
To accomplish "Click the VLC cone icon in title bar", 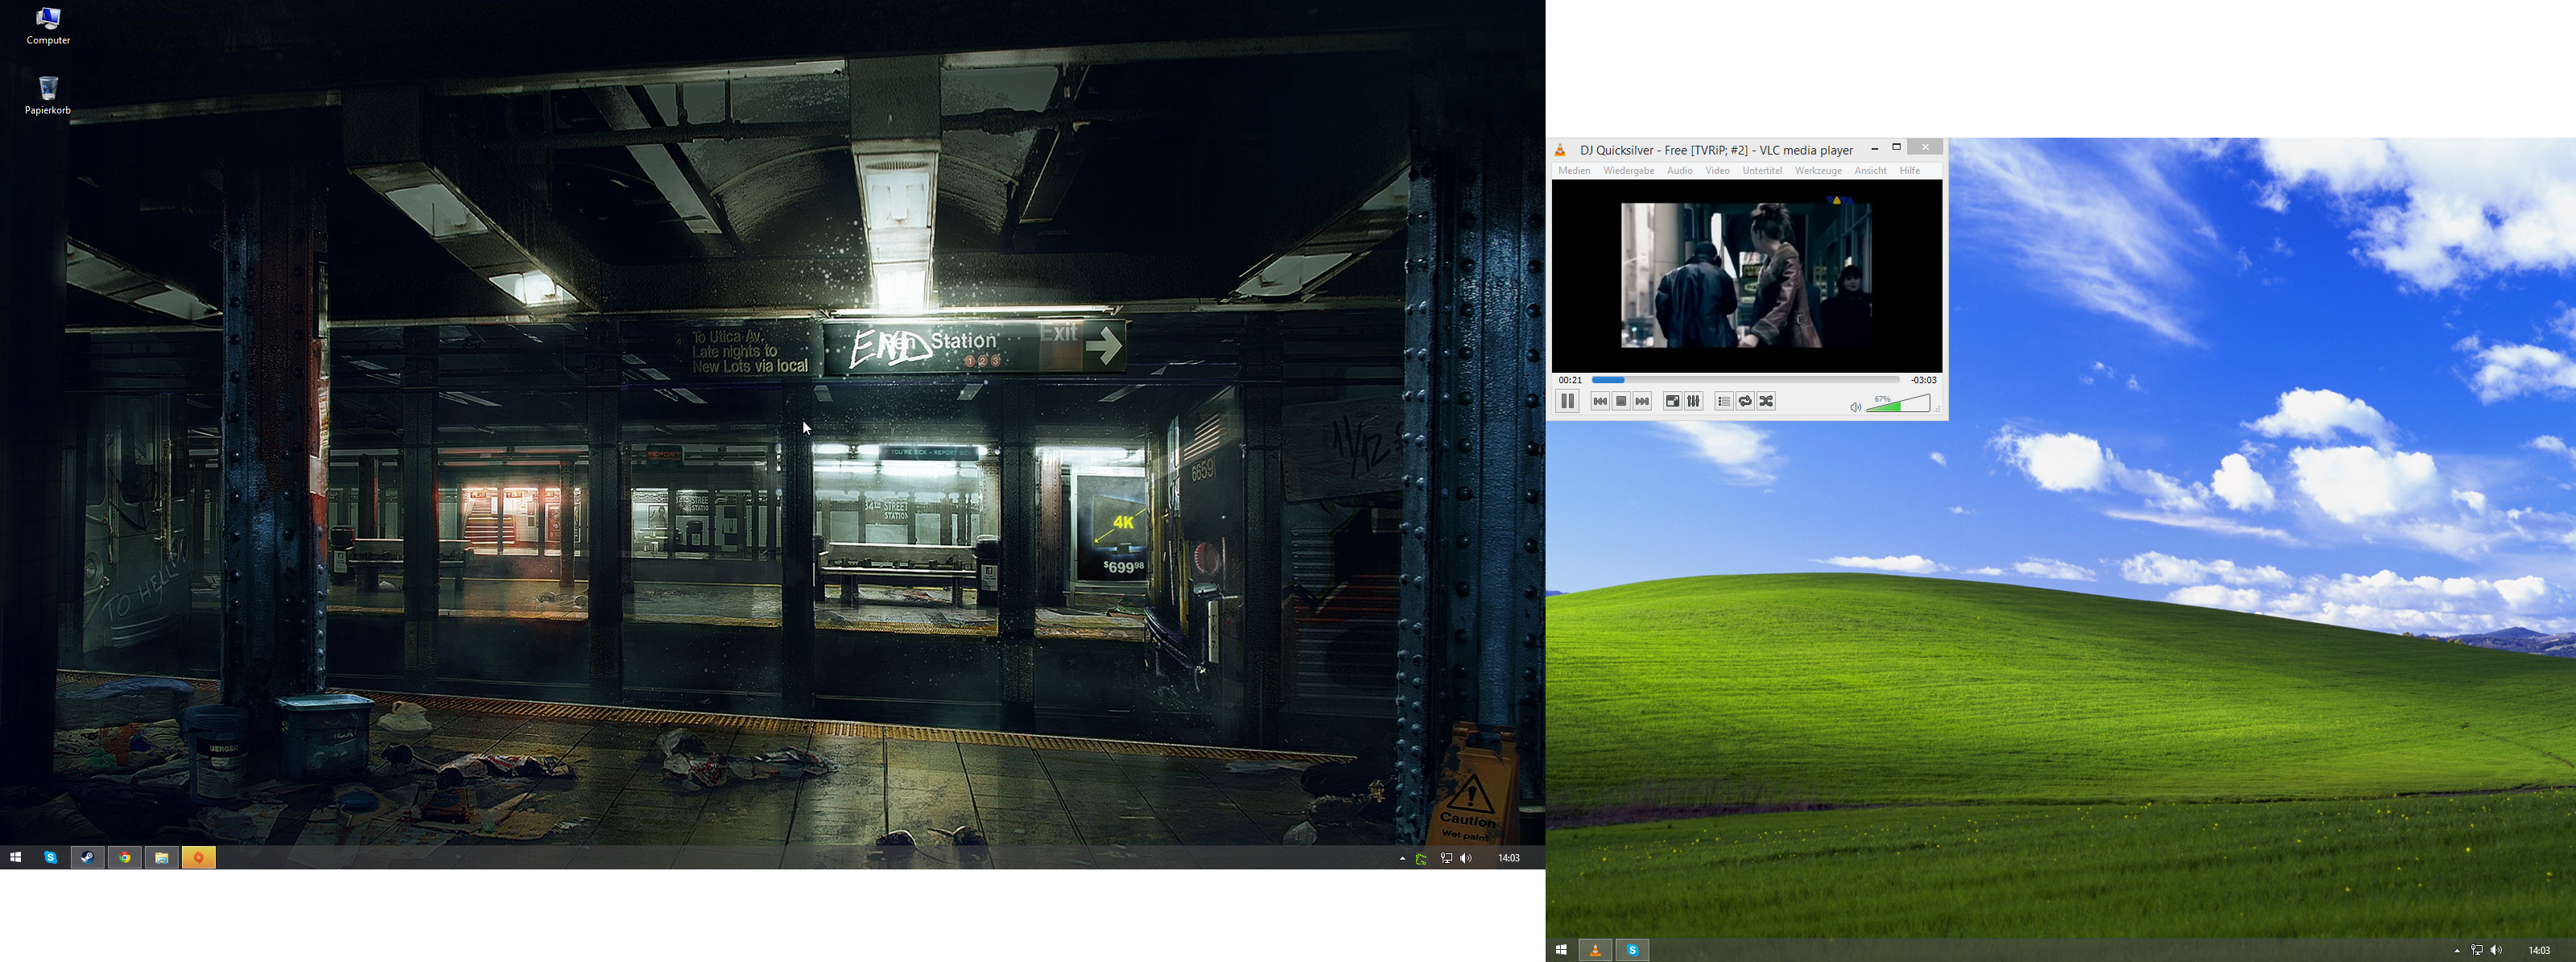I will point(1560,150).
